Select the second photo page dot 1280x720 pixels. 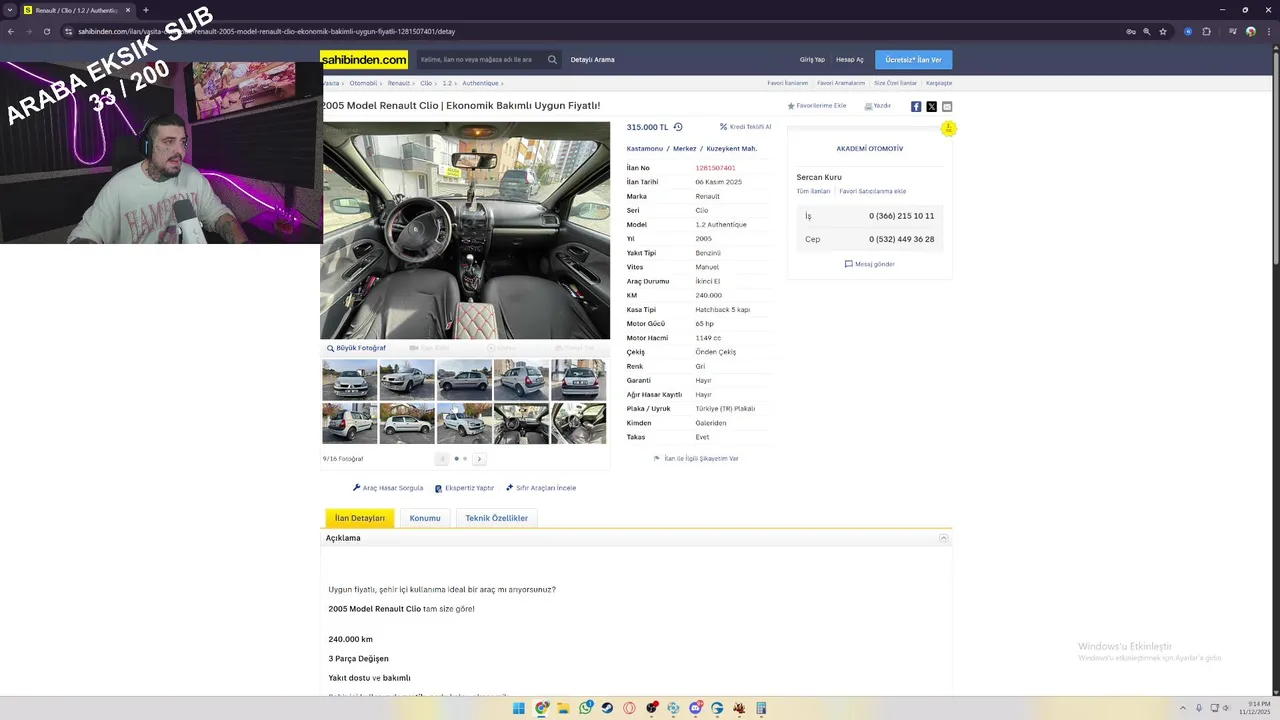coord(465,459)
